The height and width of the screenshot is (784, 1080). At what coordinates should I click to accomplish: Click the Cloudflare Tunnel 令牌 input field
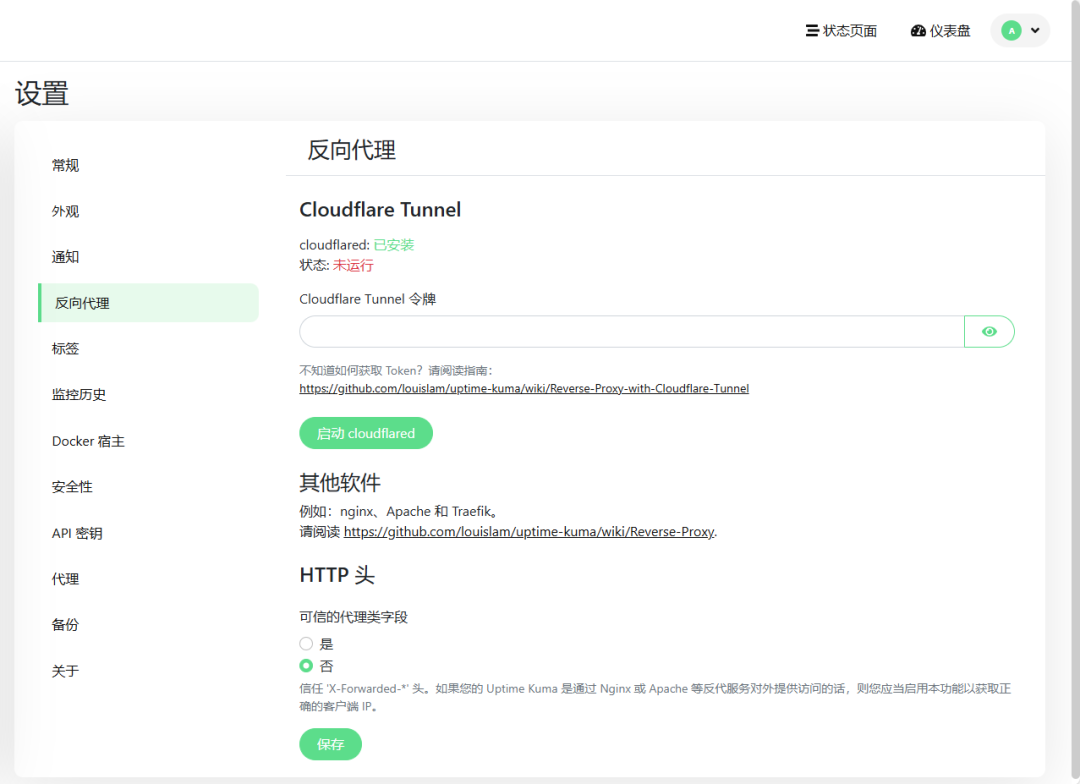pos(631,332)
